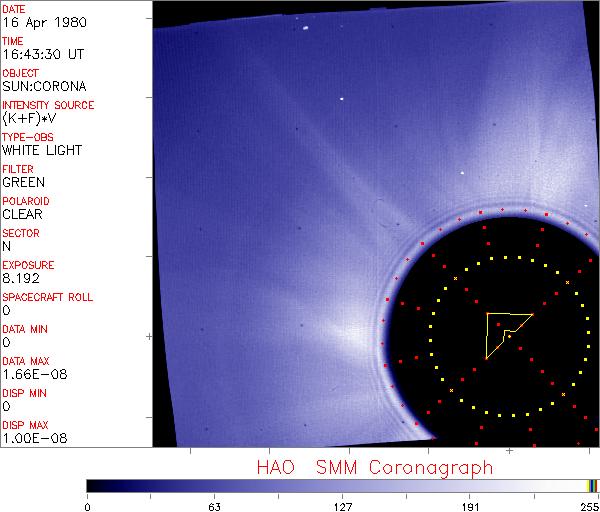Click the "HAO SMM Coronagraph" title
This screenshot has height=512, width=600.
tap(375, 467)
